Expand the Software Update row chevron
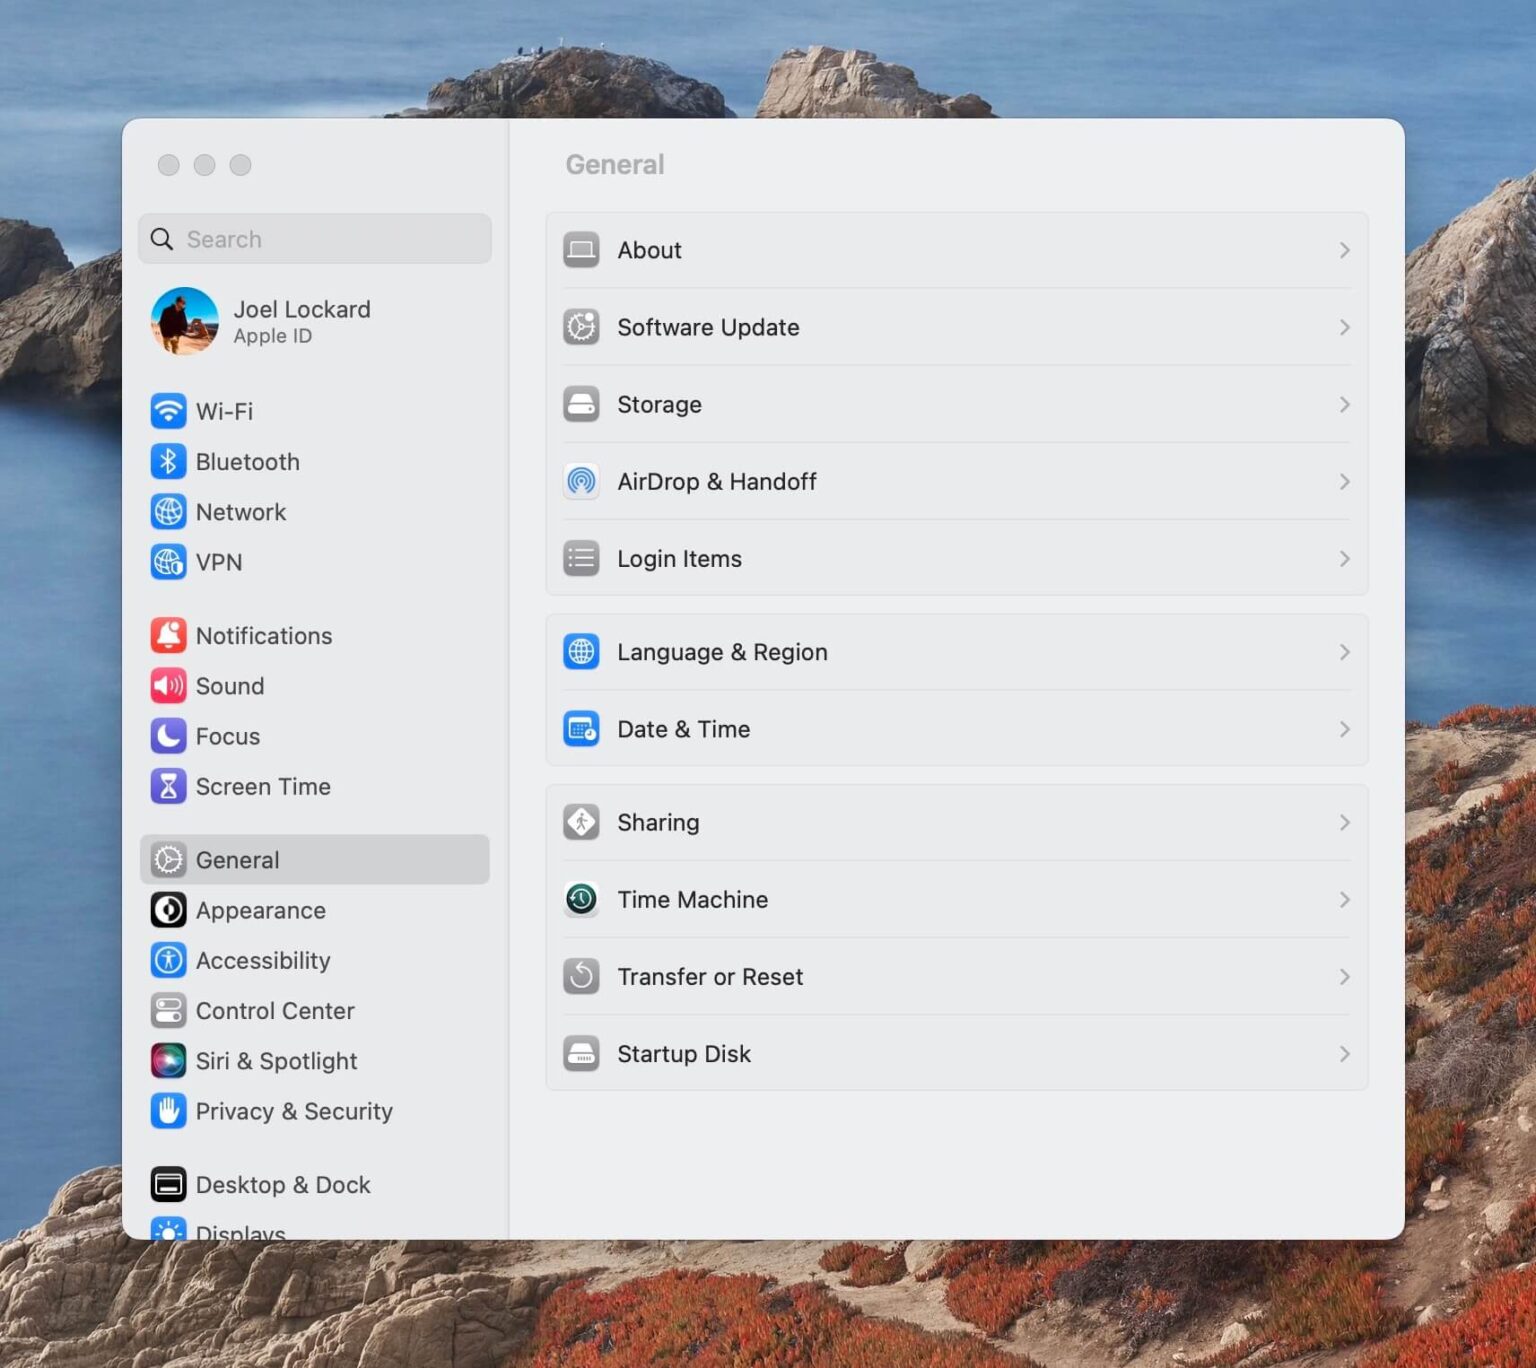1536x1368 pixels. point(1345,327)
